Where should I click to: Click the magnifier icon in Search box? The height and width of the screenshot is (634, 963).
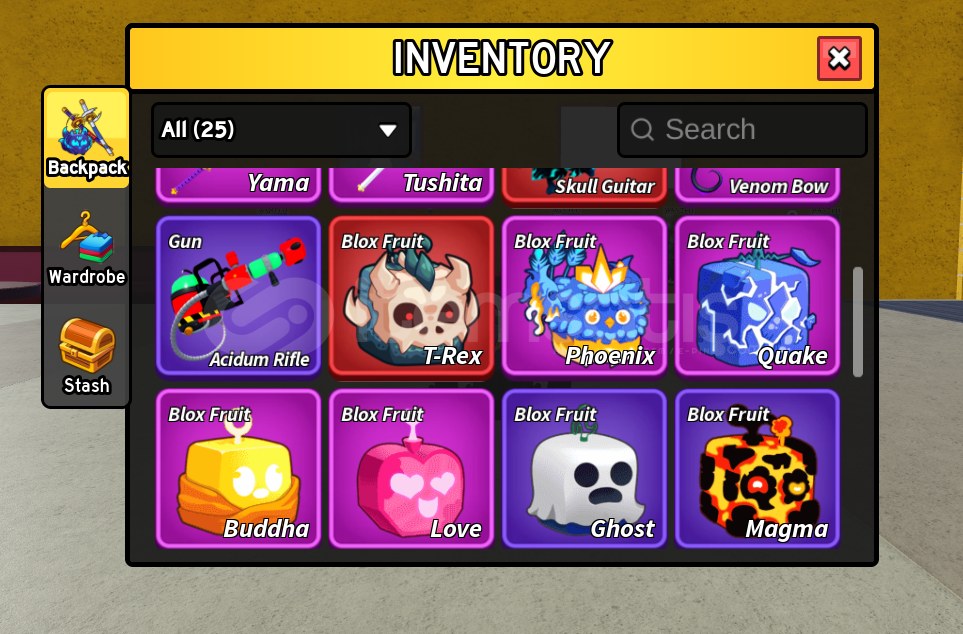[x=642, y=130]
